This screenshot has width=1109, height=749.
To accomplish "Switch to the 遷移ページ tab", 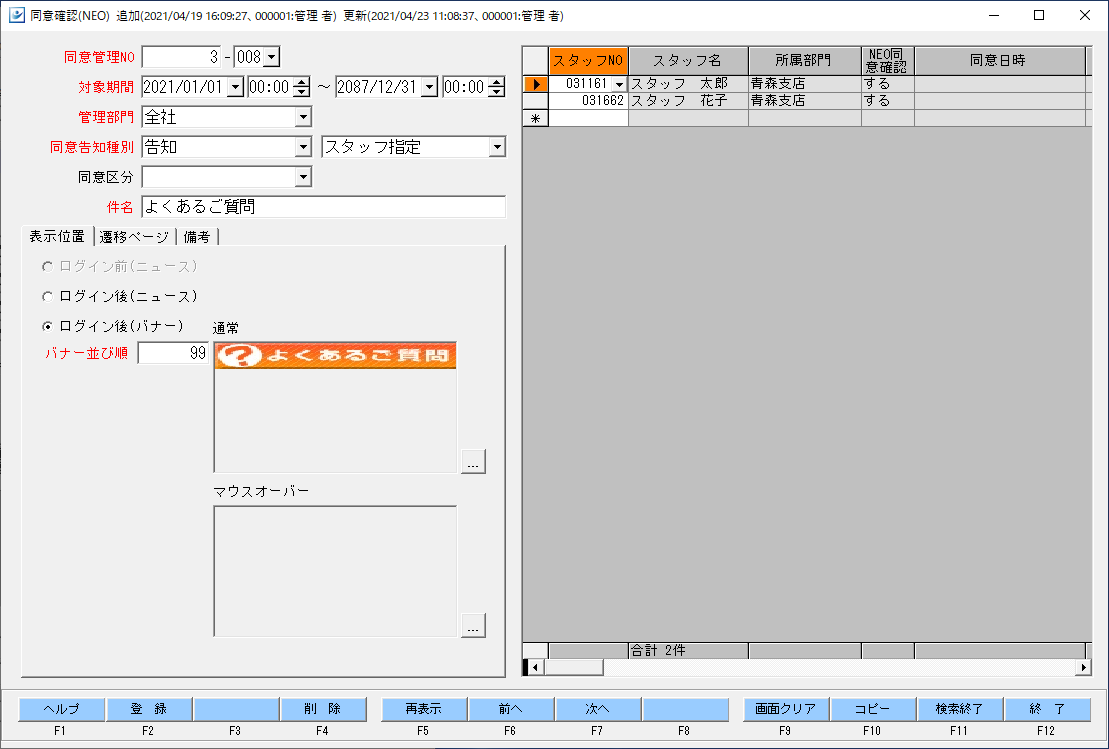I will (135, 237).
